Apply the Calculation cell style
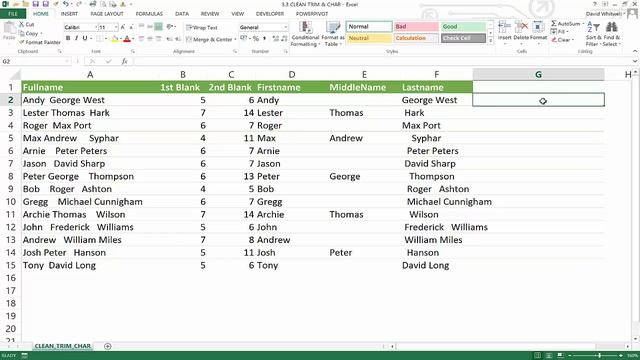The image size is (640, 360). (416, 38)
